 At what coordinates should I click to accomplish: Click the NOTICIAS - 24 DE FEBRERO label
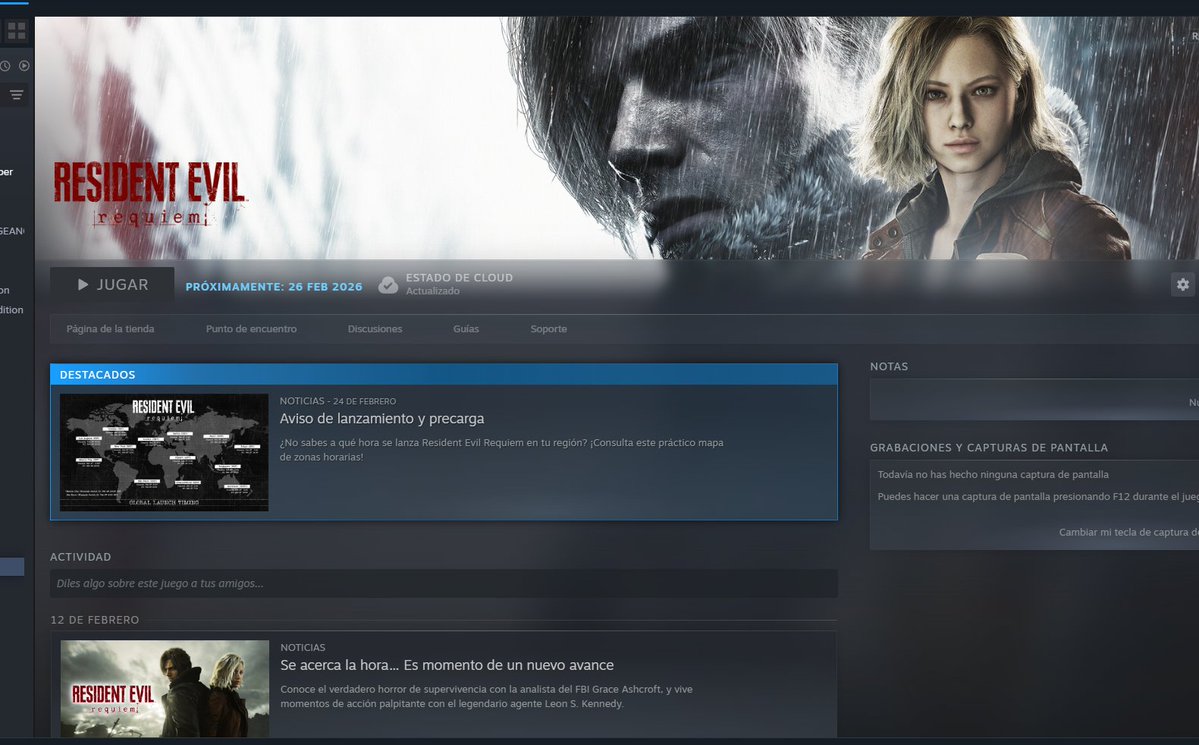[x=337, y=401]
